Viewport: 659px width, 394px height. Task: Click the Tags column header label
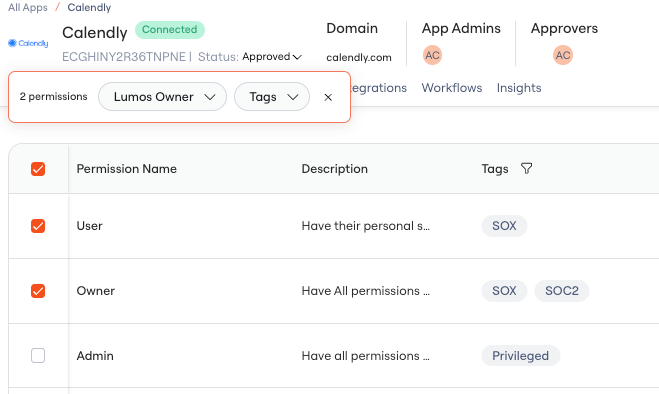point(495,169)
